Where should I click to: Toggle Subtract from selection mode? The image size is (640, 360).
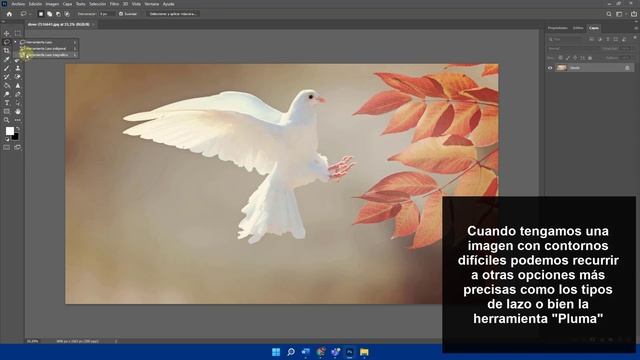point(58,14)
